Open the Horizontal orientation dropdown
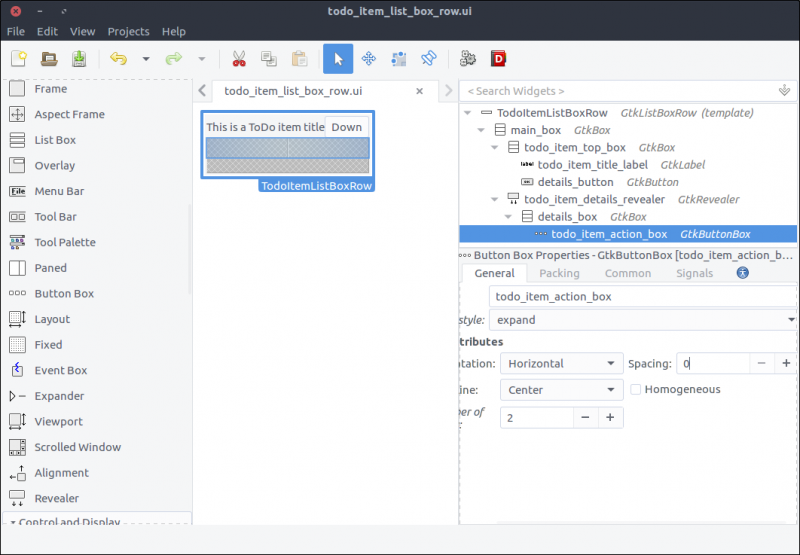Screen dimensions: 800x555 [x=561, y=364]
